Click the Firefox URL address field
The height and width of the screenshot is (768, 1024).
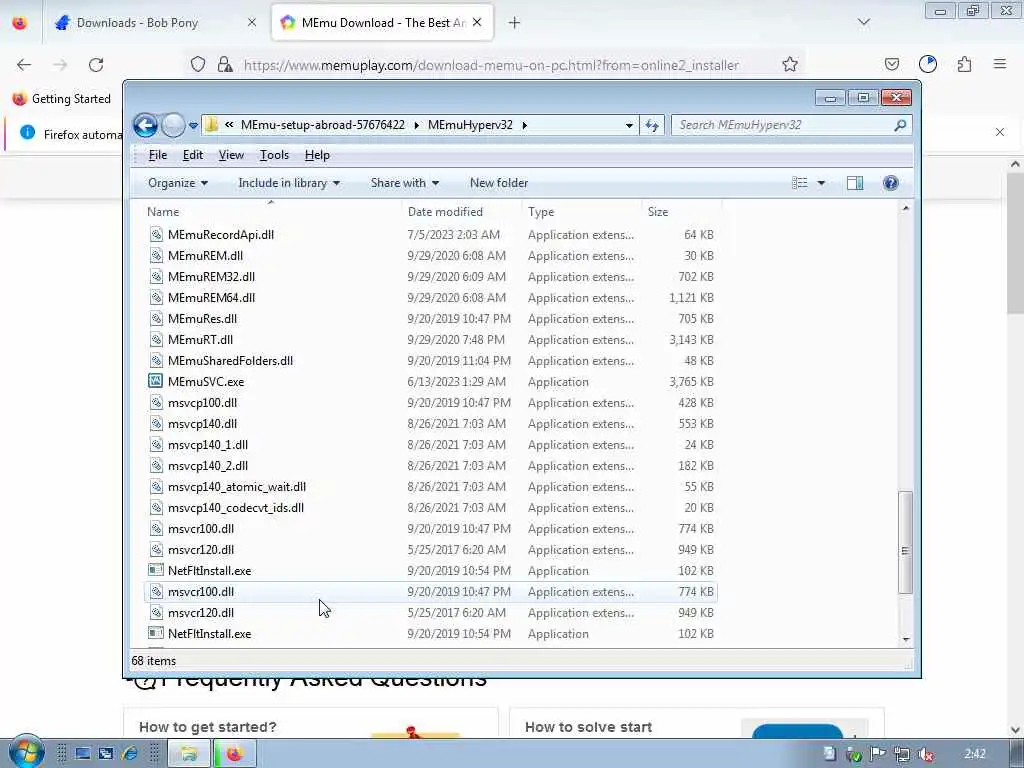pos(491,65)
